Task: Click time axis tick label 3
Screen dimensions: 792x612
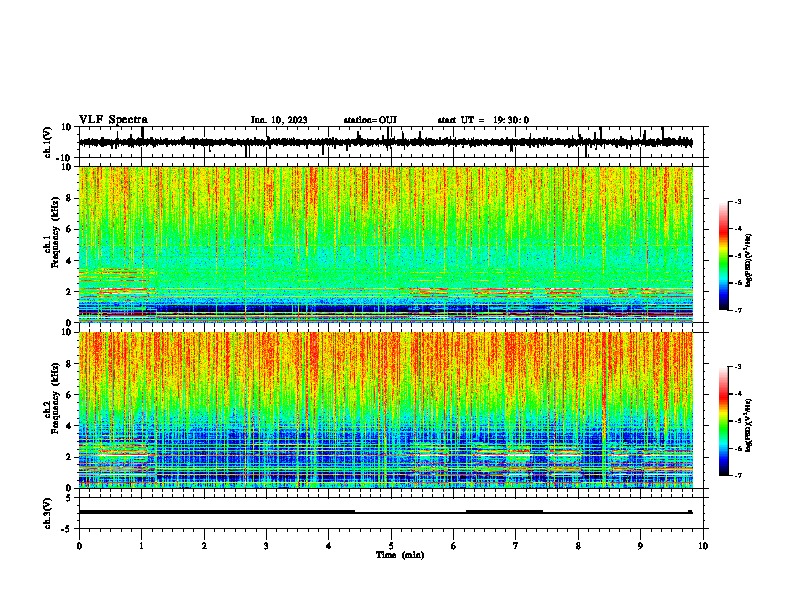Action: pos(266,546)
